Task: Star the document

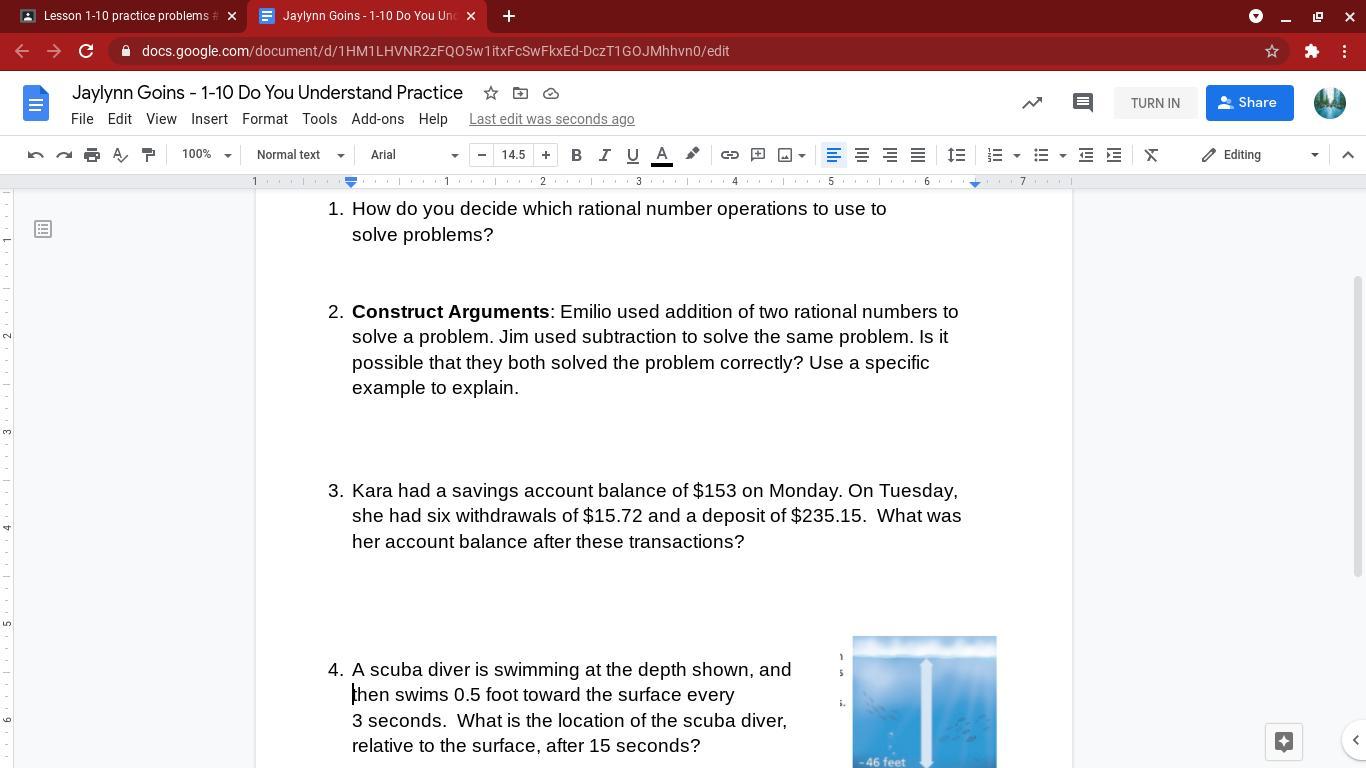Action: coord(491,93)
